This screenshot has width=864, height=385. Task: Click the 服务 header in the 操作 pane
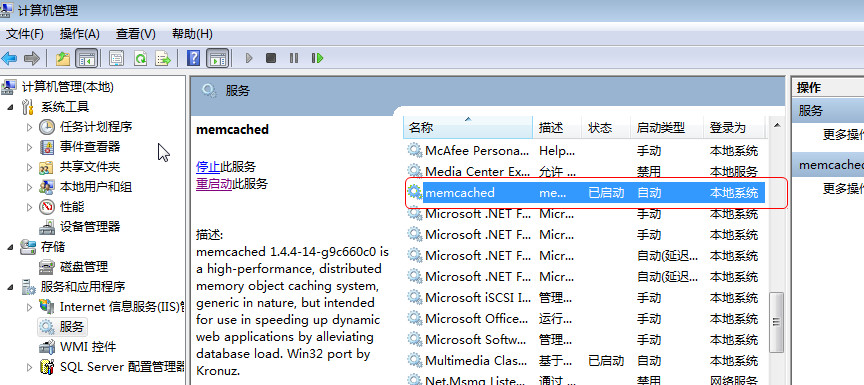click(x=828, y=111)
